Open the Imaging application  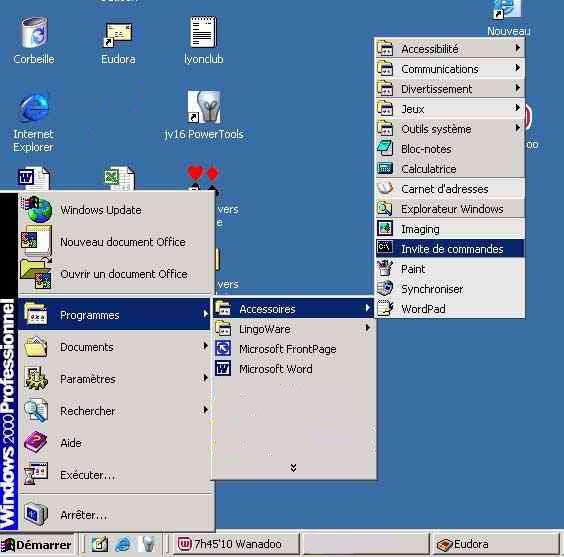point(450,229)
